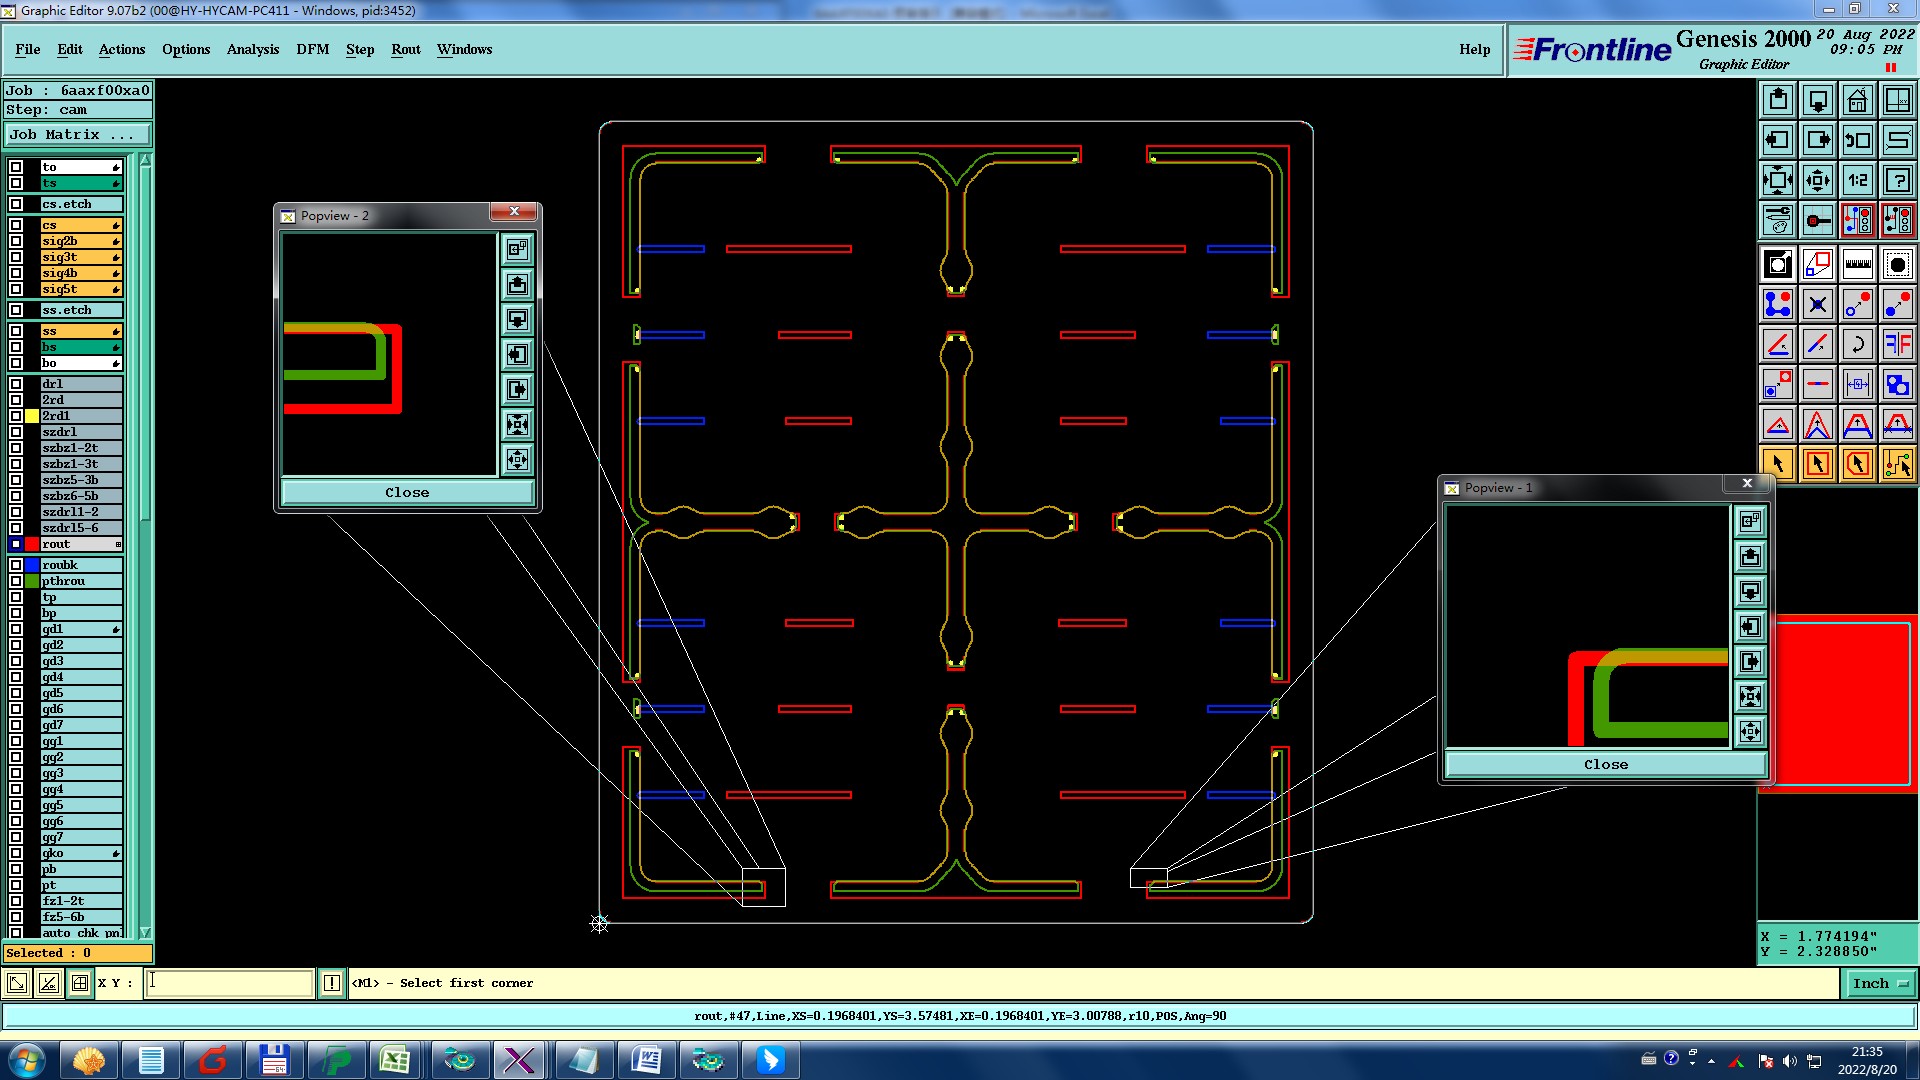Select the plain arrow select tool
The width and height of the screenshot is (1920, 1080).
(x=1778, y=464)
